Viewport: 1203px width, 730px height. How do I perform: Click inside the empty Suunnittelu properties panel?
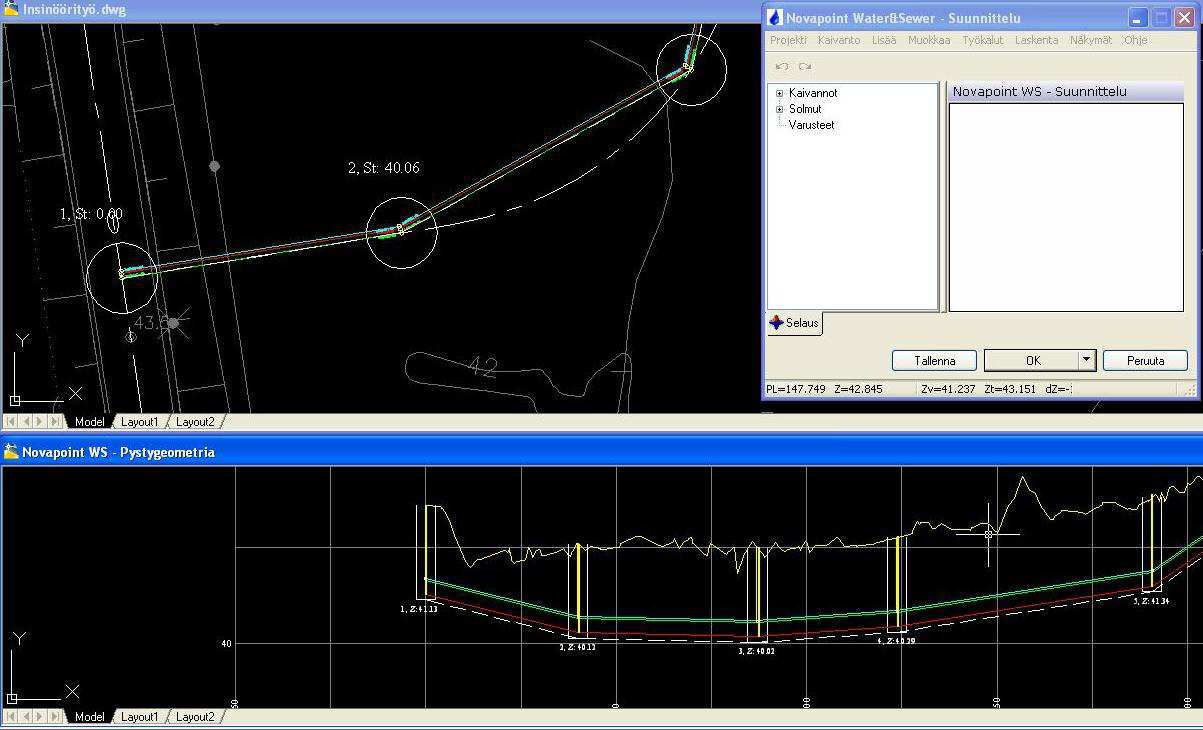pos(1066,207)
